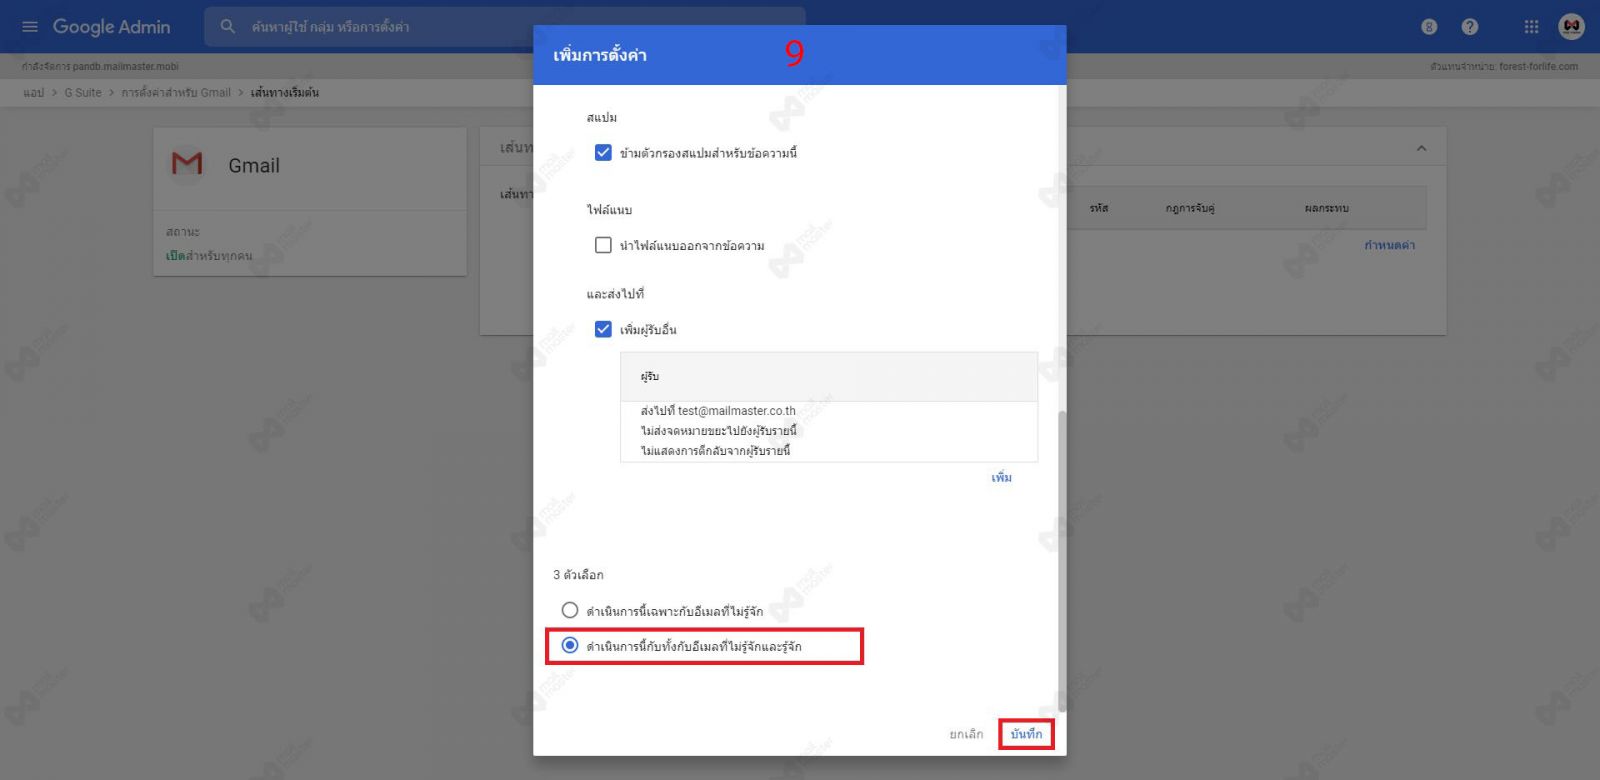Click the ยกเลิก (Cancel) button
1600x780 pixels.
tap(966, 734)
